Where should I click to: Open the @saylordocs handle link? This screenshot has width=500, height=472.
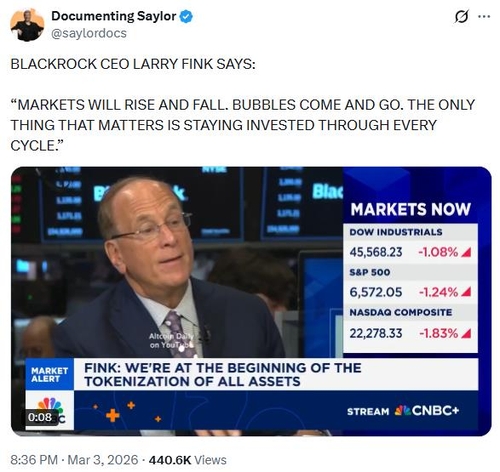(x=89, y=33)
